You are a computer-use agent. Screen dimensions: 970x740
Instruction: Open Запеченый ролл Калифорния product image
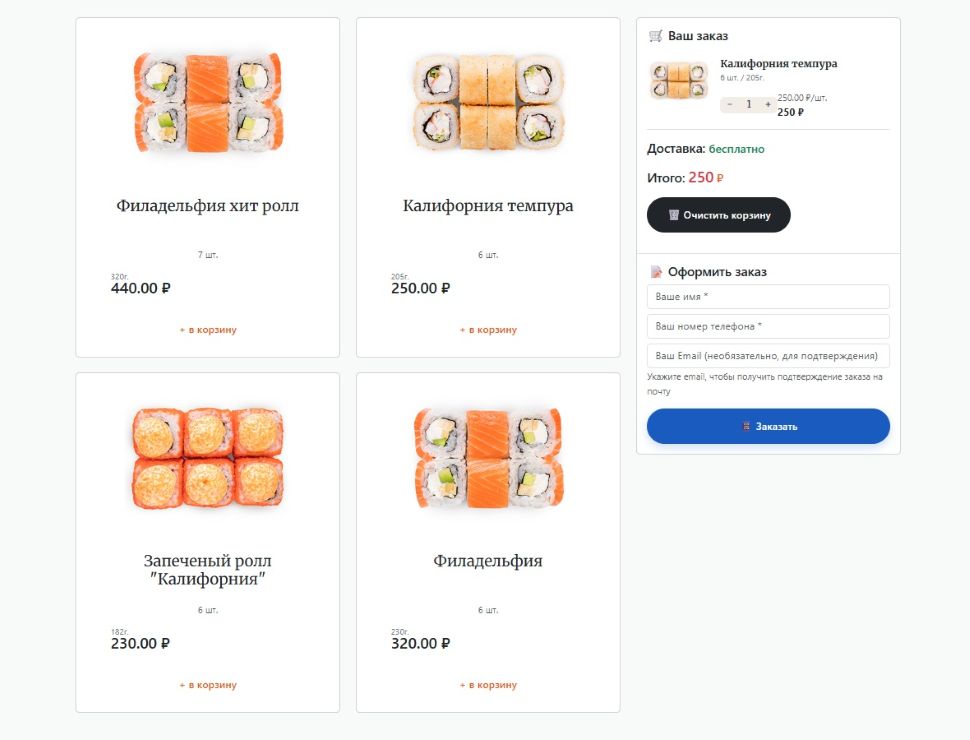(x=208, y=458)
